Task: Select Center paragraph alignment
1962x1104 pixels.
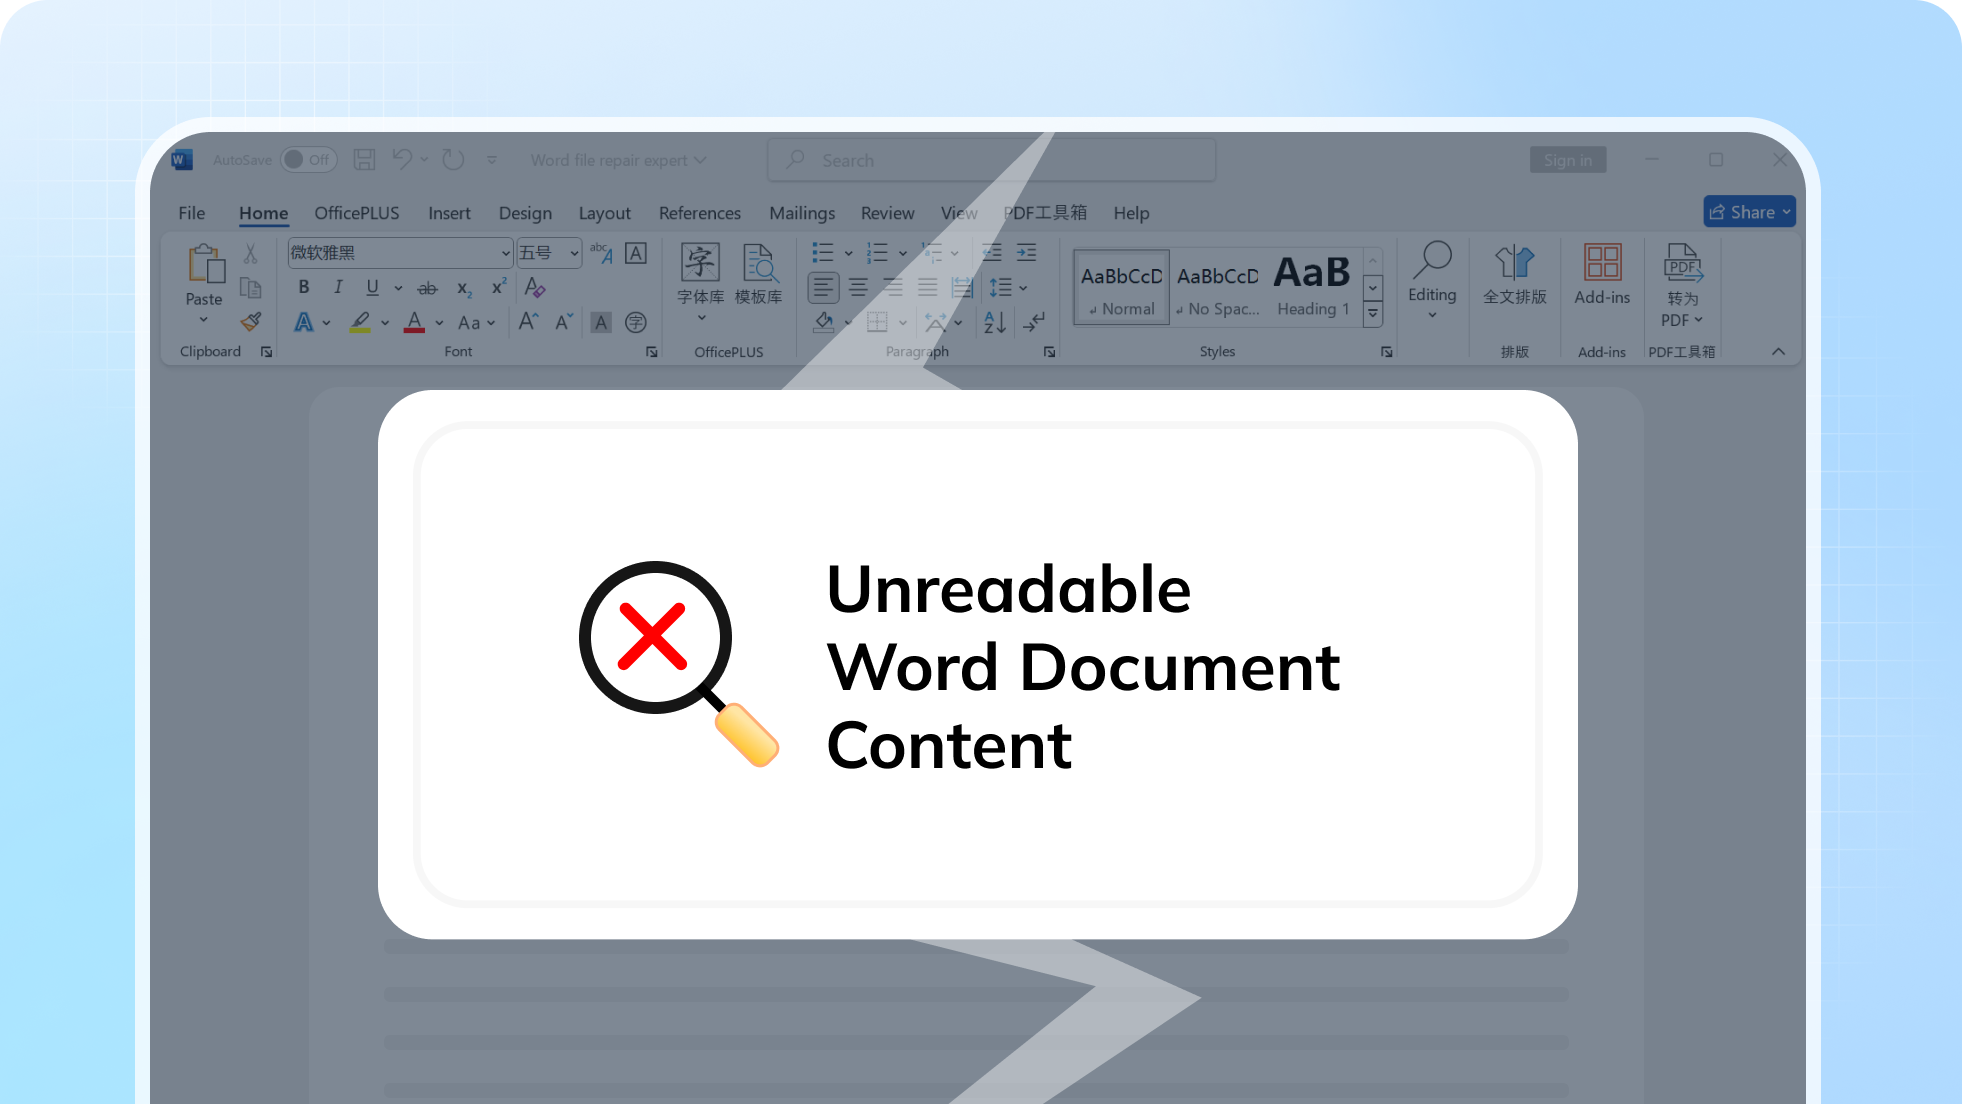Action: point(858,288)
